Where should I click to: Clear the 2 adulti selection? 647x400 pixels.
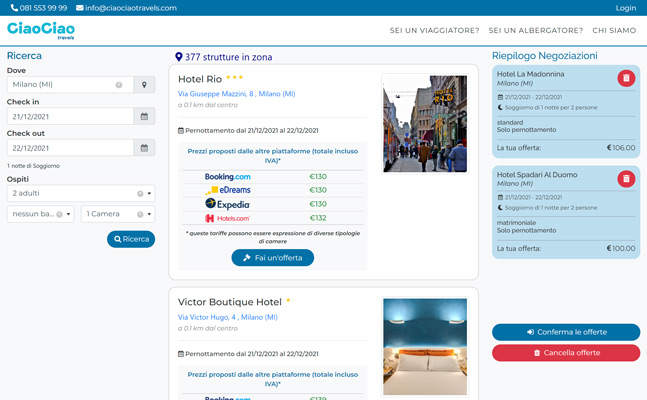[138, 193]
